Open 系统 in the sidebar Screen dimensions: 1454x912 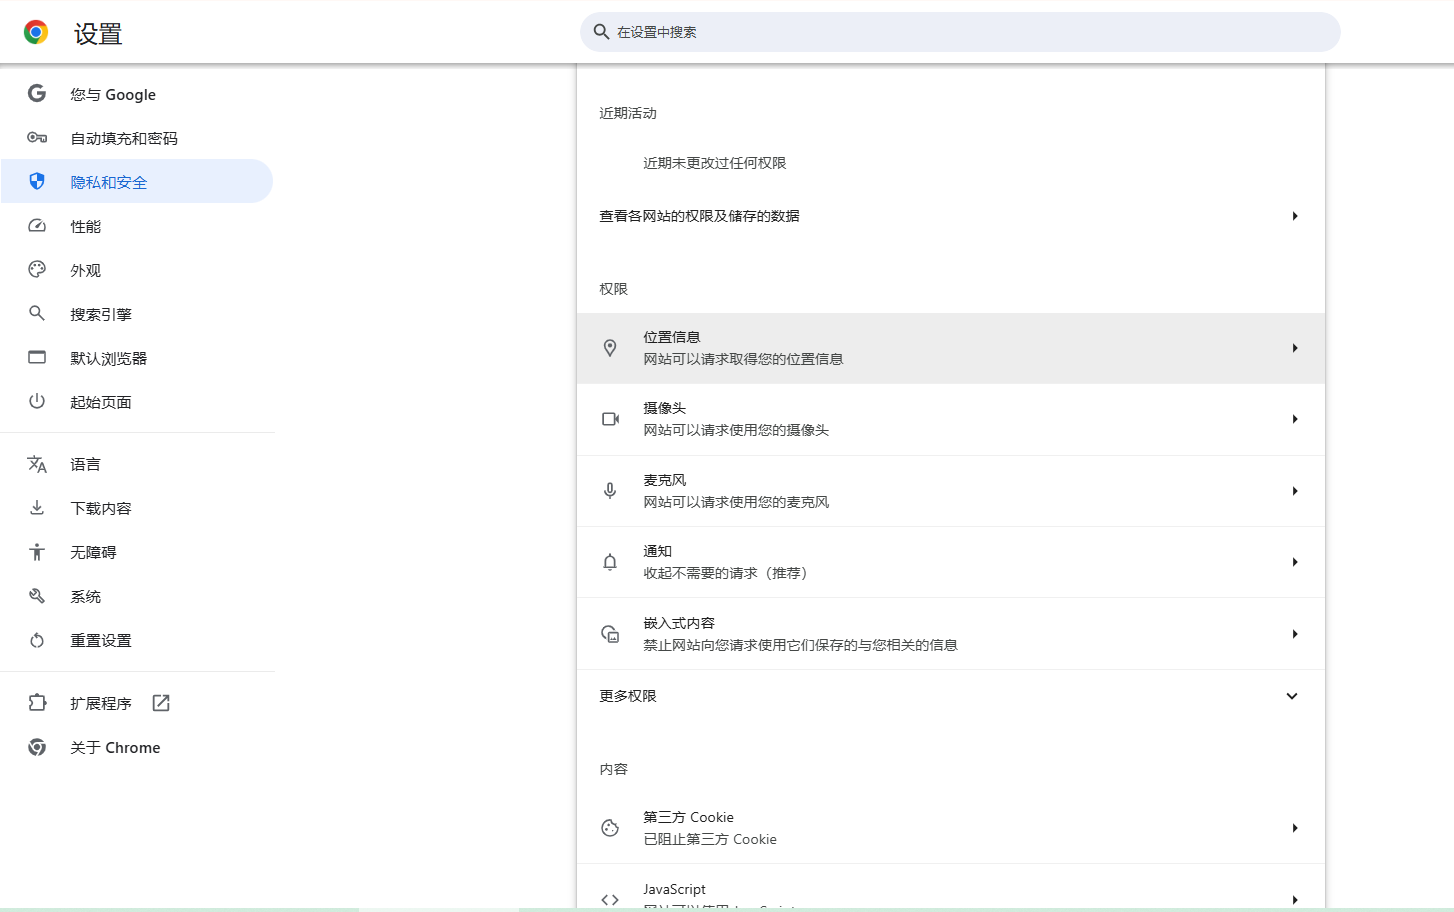click(137, 596)
